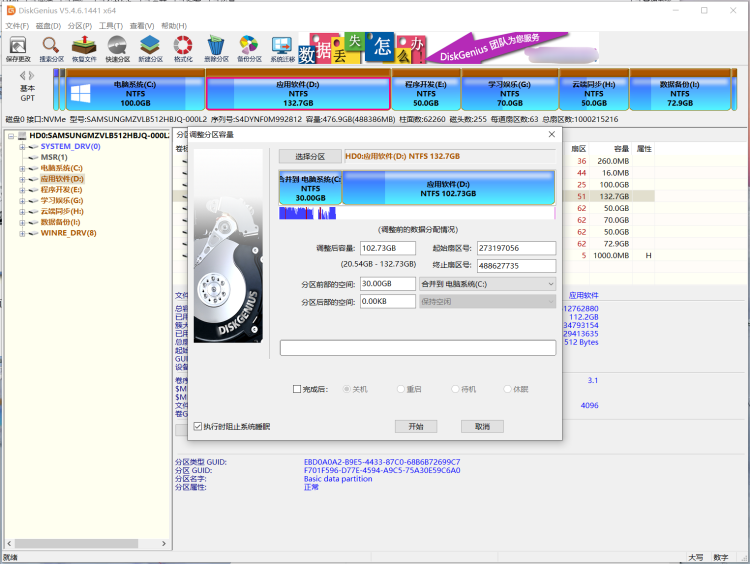This screenshot has height=564, width=750.
Task: Expand the 学习娱乐(G:) tree node
Action: [22, 201]
